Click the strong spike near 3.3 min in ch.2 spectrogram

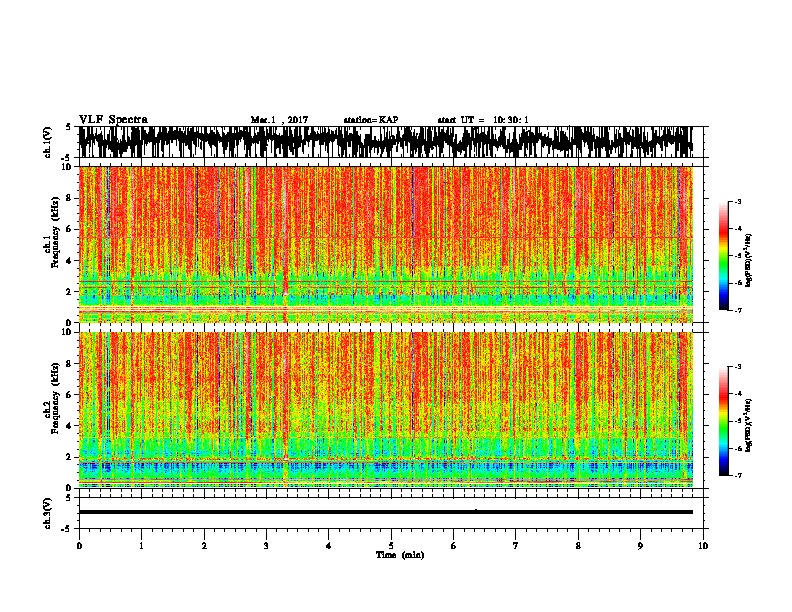[x=285, y=410]
